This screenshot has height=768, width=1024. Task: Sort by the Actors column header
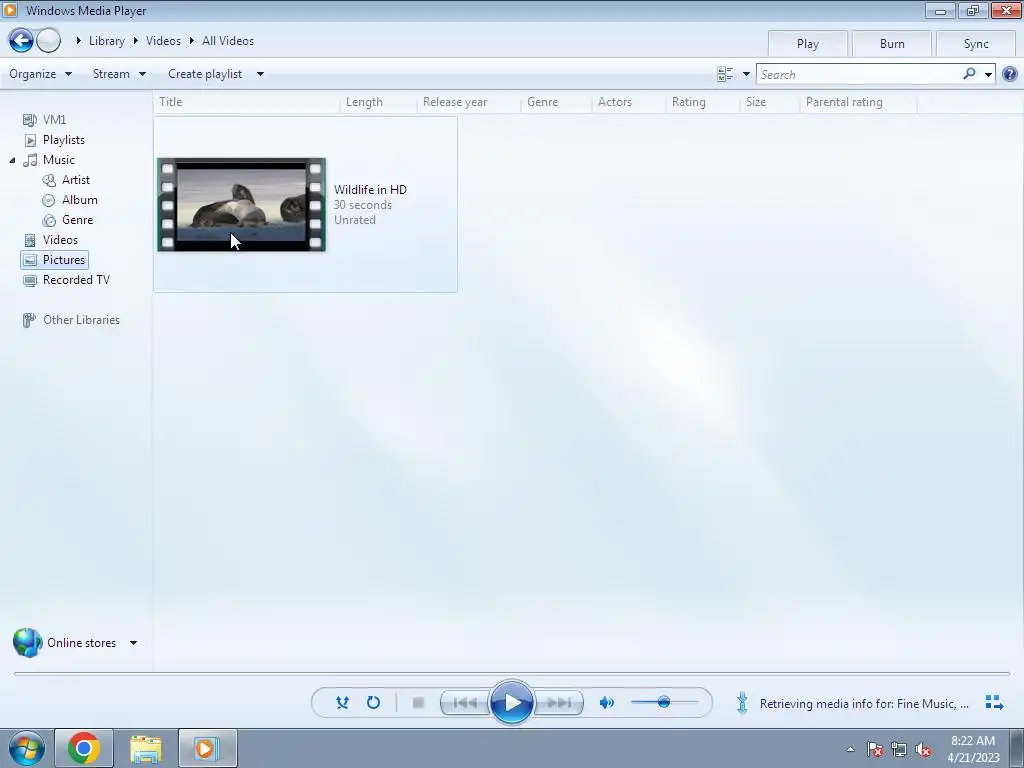tap(628, 102)
